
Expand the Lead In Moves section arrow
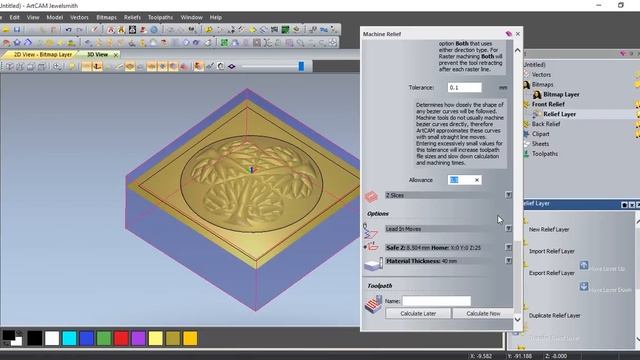tap(509, 229)
